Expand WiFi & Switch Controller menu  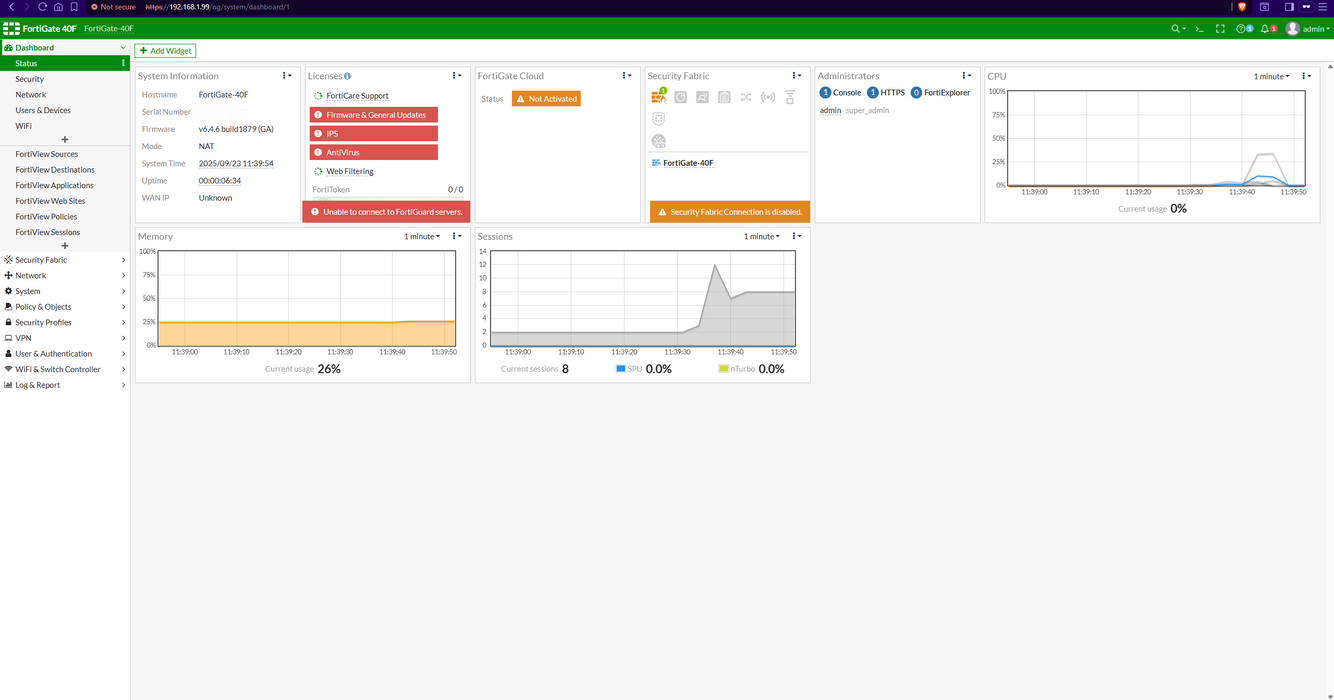(65, 369)
